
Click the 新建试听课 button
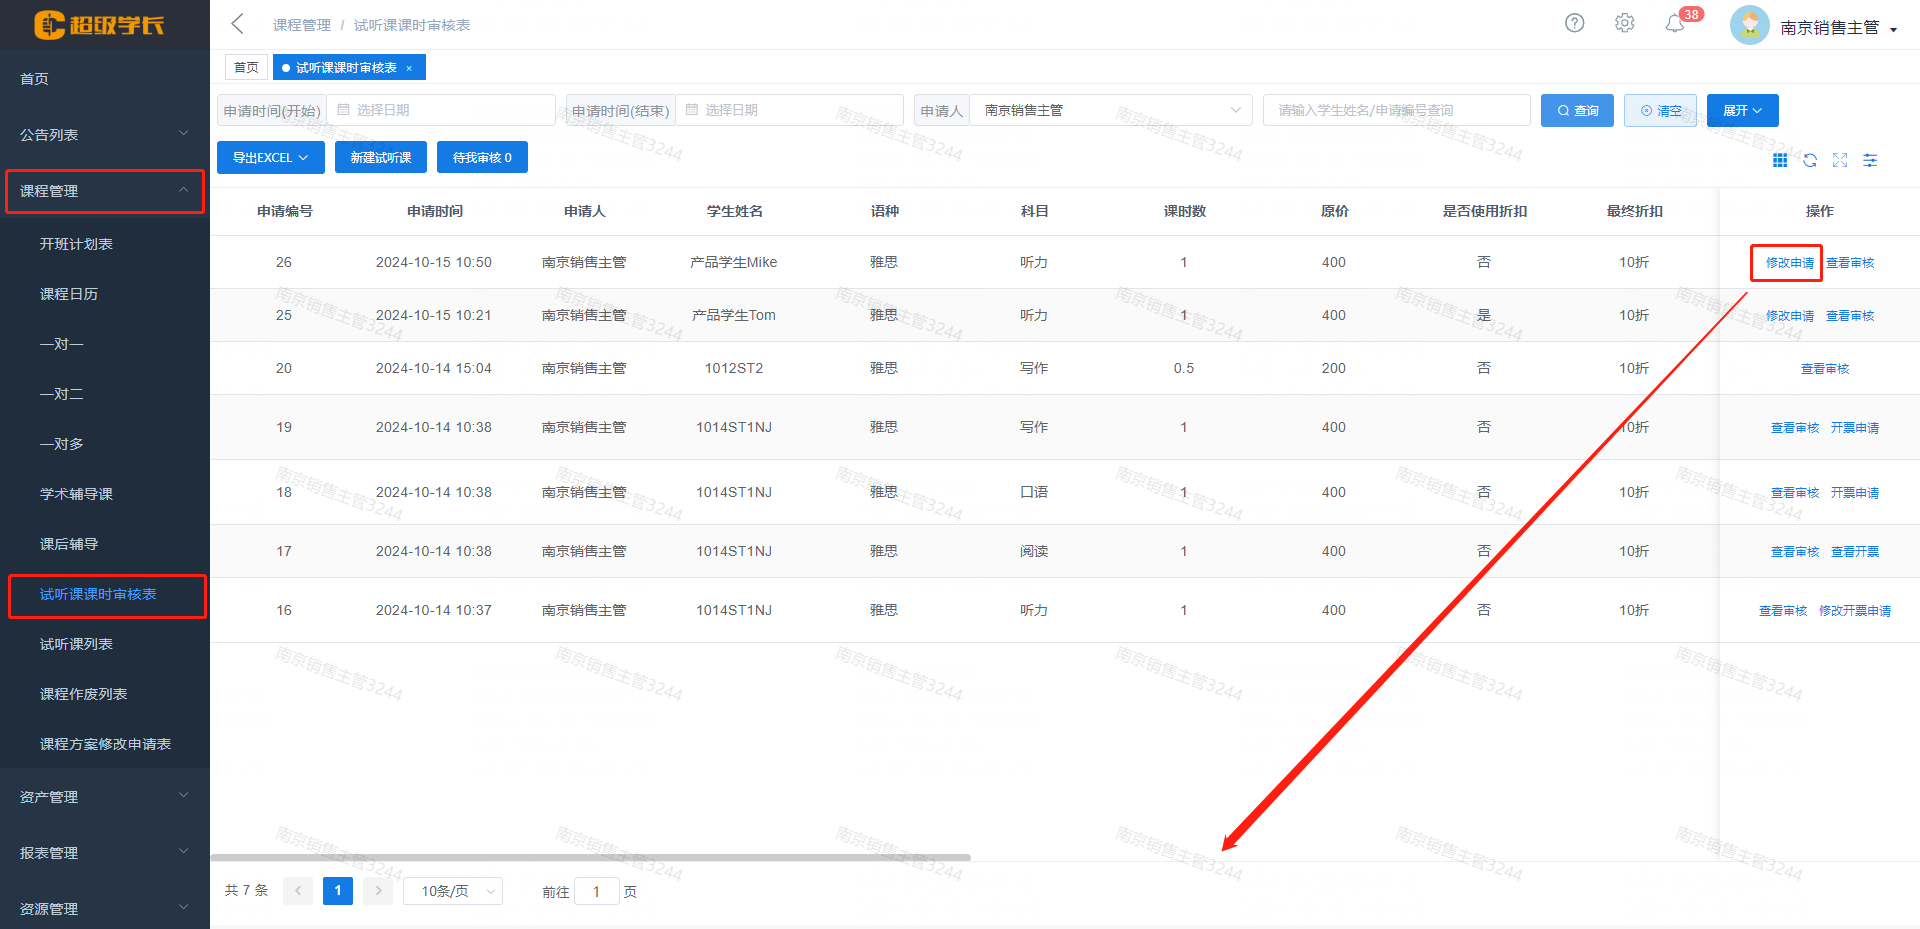click(x=381, y=157)
